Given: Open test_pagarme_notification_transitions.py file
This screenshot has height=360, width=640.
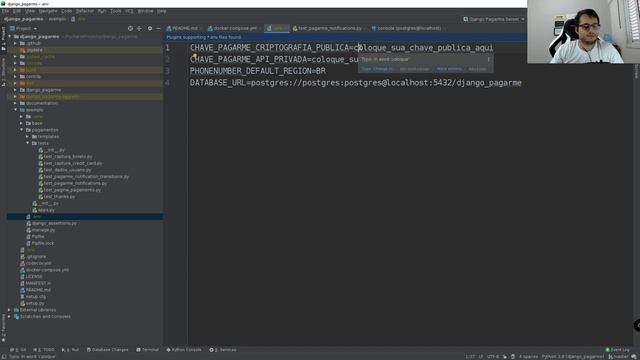Looking at the screenshot, I should (x=86, y=176).
